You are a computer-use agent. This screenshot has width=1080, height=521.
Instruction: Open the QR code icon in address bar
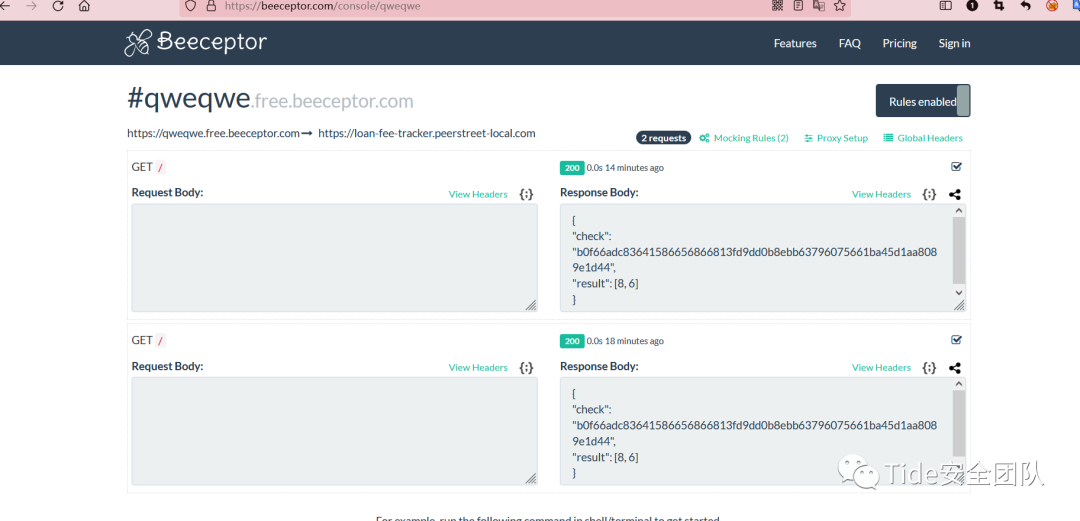pyautogui.click(x=778, y=6)
